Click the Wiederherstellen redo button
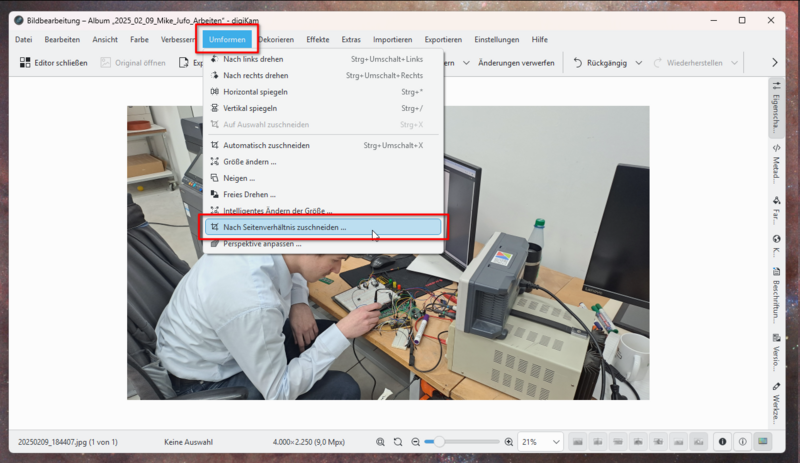The image size is (800, 463). tap(688, 63)
